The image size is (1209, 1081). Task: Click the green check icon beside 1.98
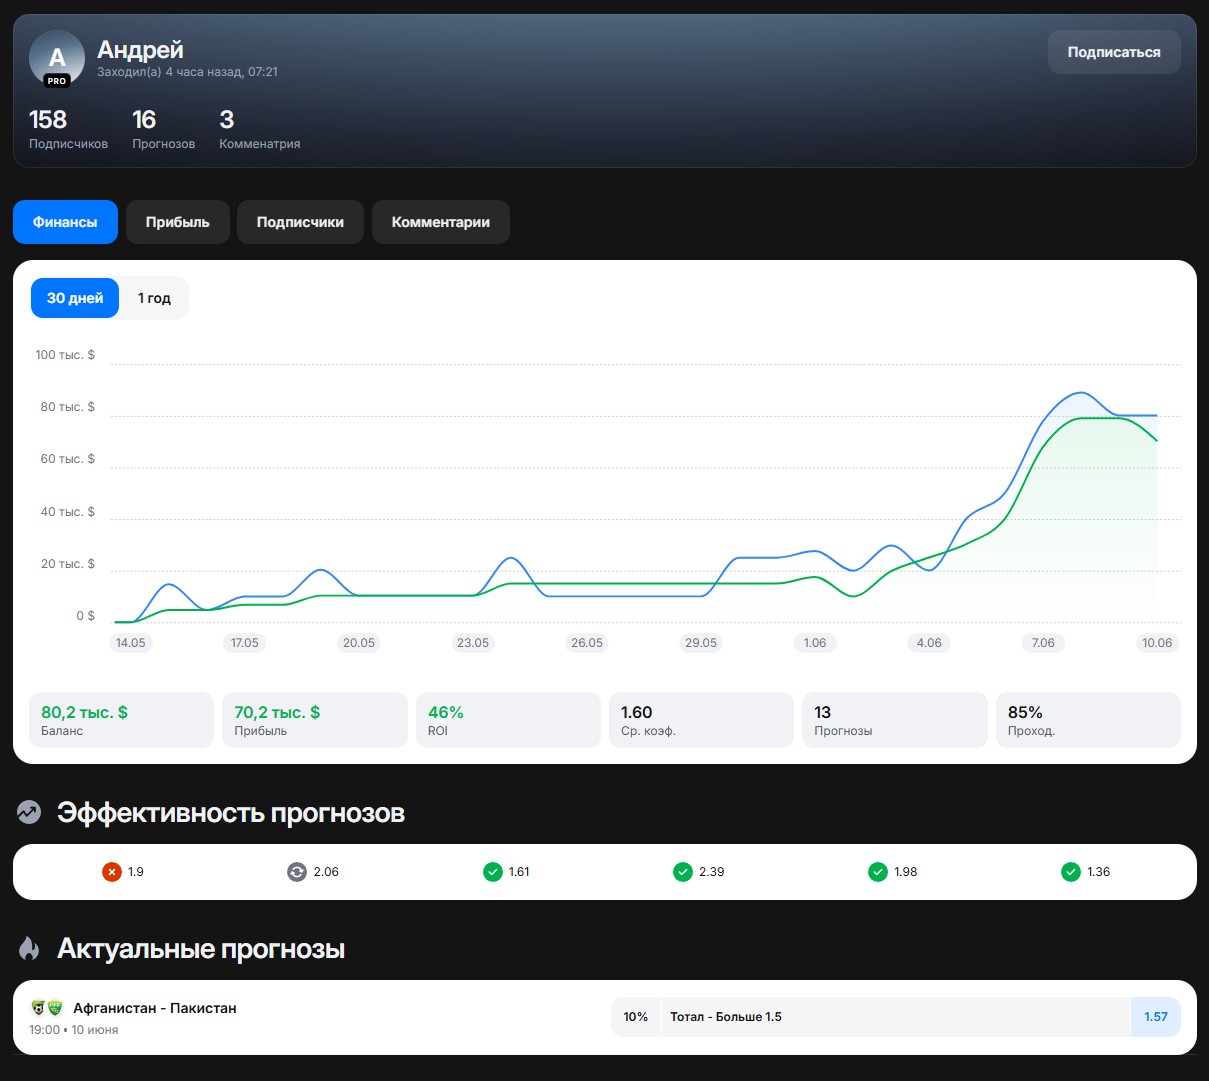878,872
